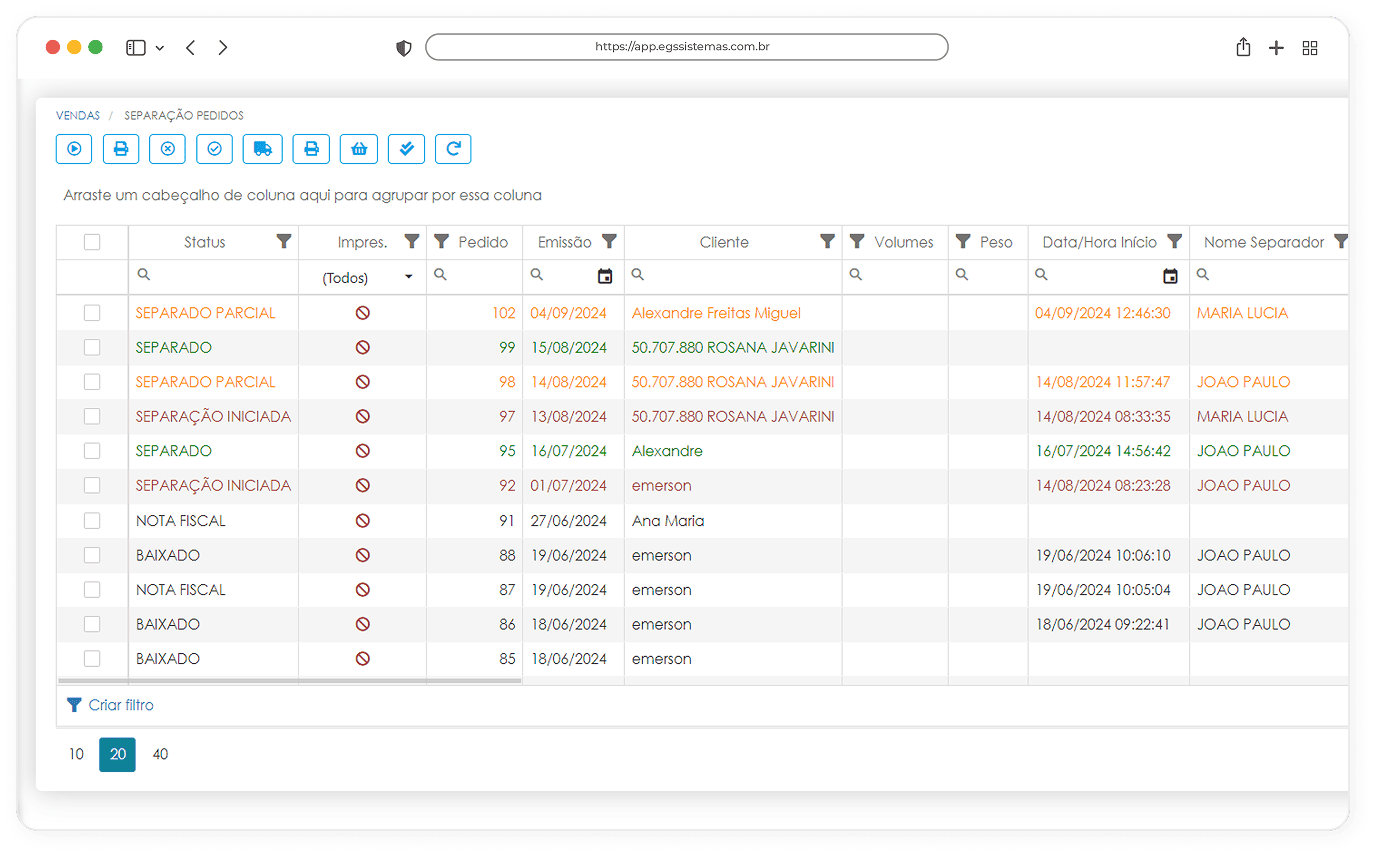The width and height of the screenshot is (1374, 855).
Task: Check the row for pedido 102
Action: tap(92, 313)
